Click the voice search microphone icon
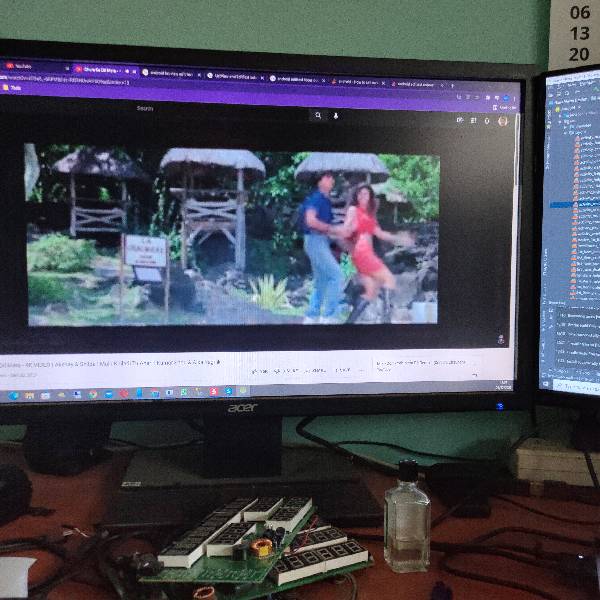 click(336, 115)
